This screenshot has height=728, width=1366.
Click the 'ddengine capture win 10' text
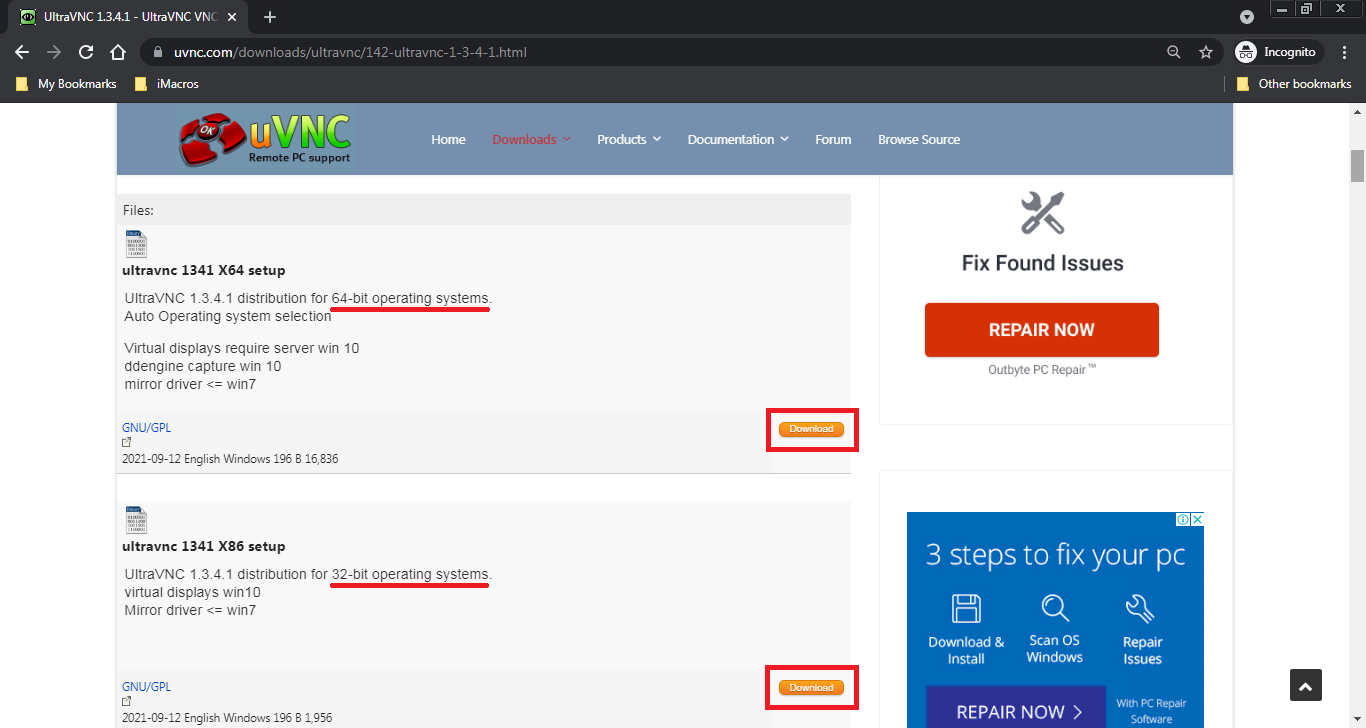(203, 366)
